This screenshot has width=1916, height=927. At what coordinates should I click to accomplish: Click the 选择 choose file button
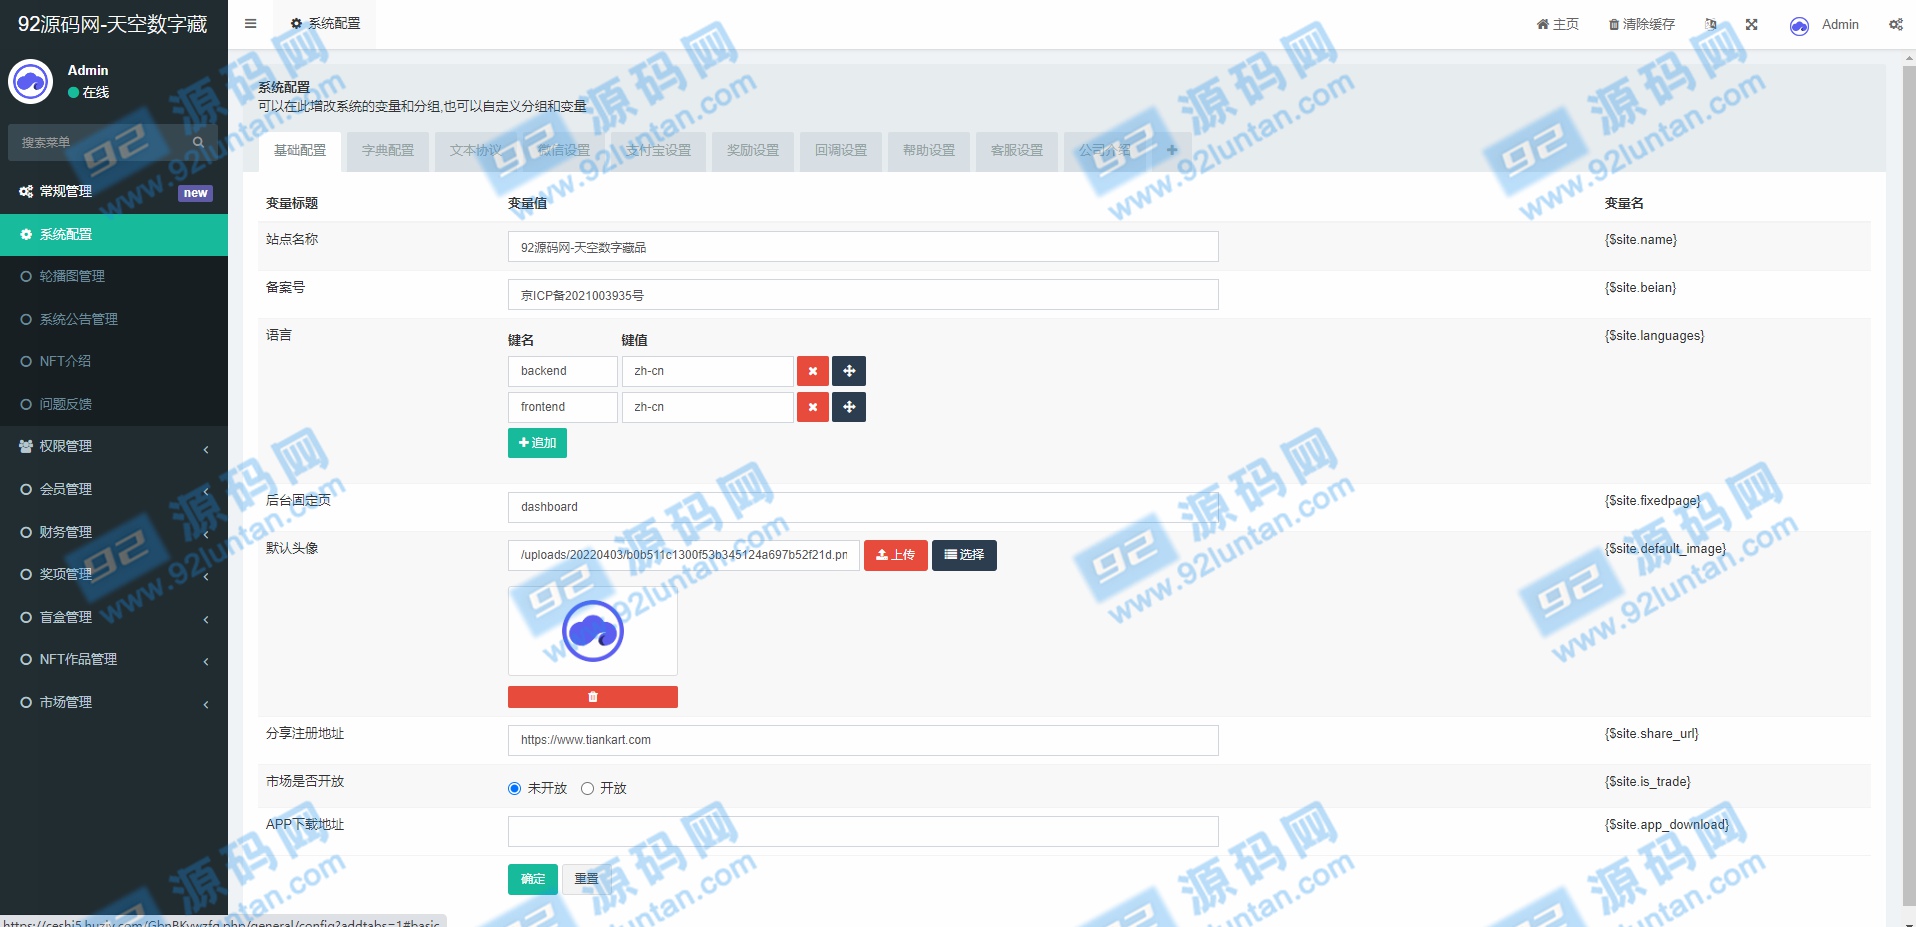pyautogui.click(x=964, y=555)
